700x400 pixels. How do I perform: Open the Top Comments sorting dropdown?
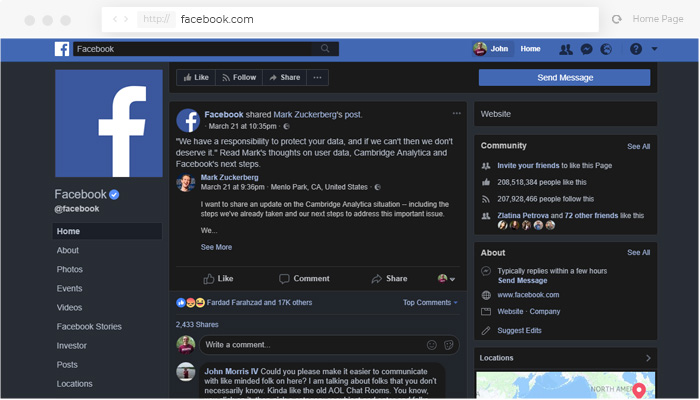(430, 303)
